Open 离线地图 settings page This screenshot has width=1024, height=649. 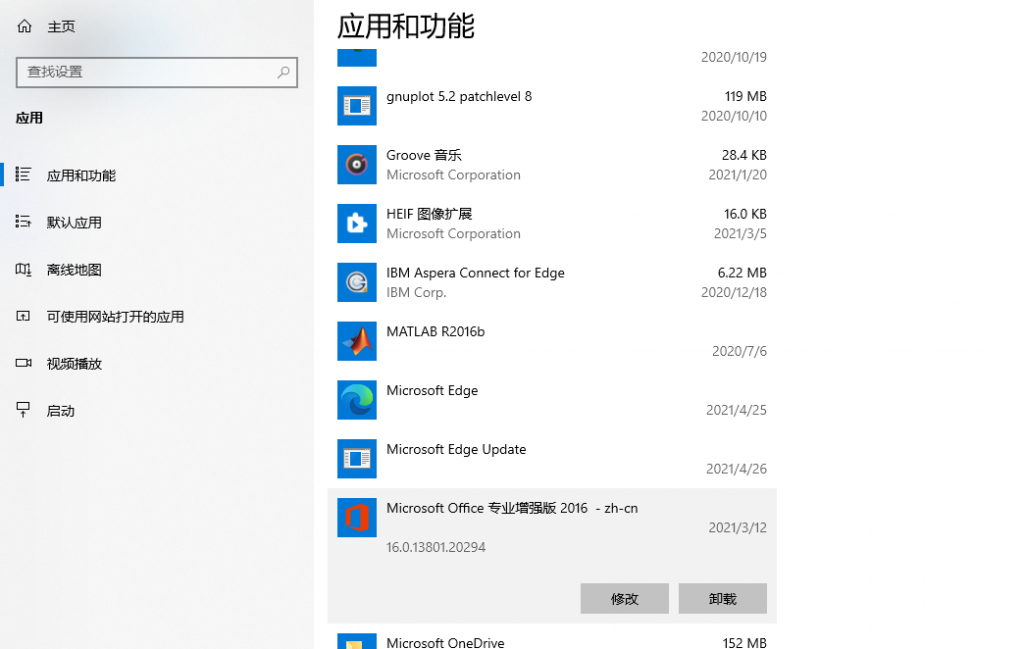(74, 270)
